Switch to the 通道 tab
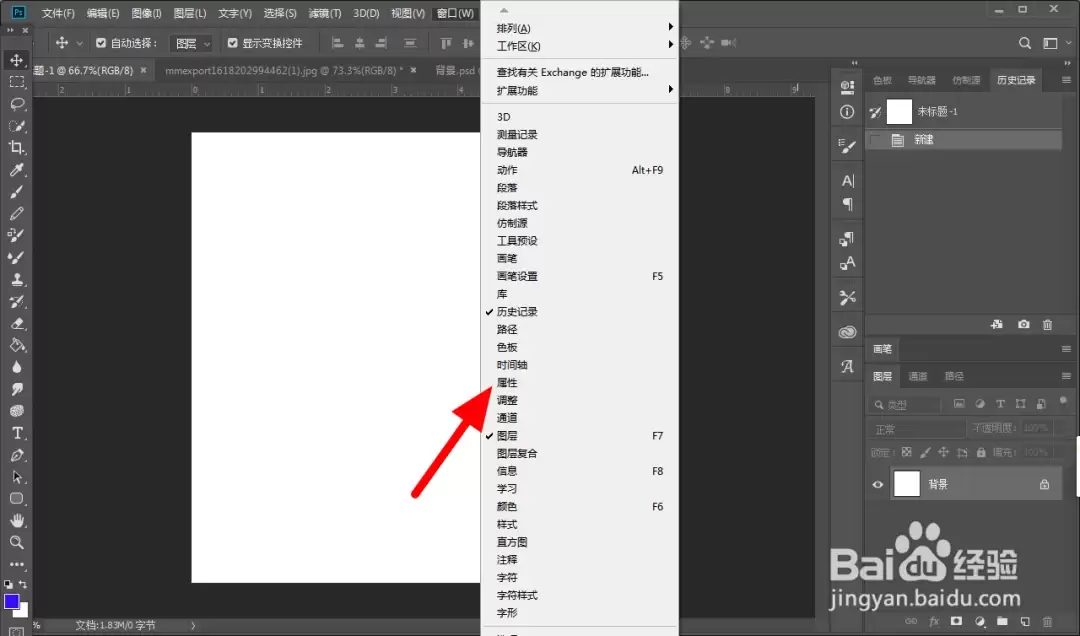The height and width of the screenshot is (636, 1080). pyautogui.click(x=917, y=376)
